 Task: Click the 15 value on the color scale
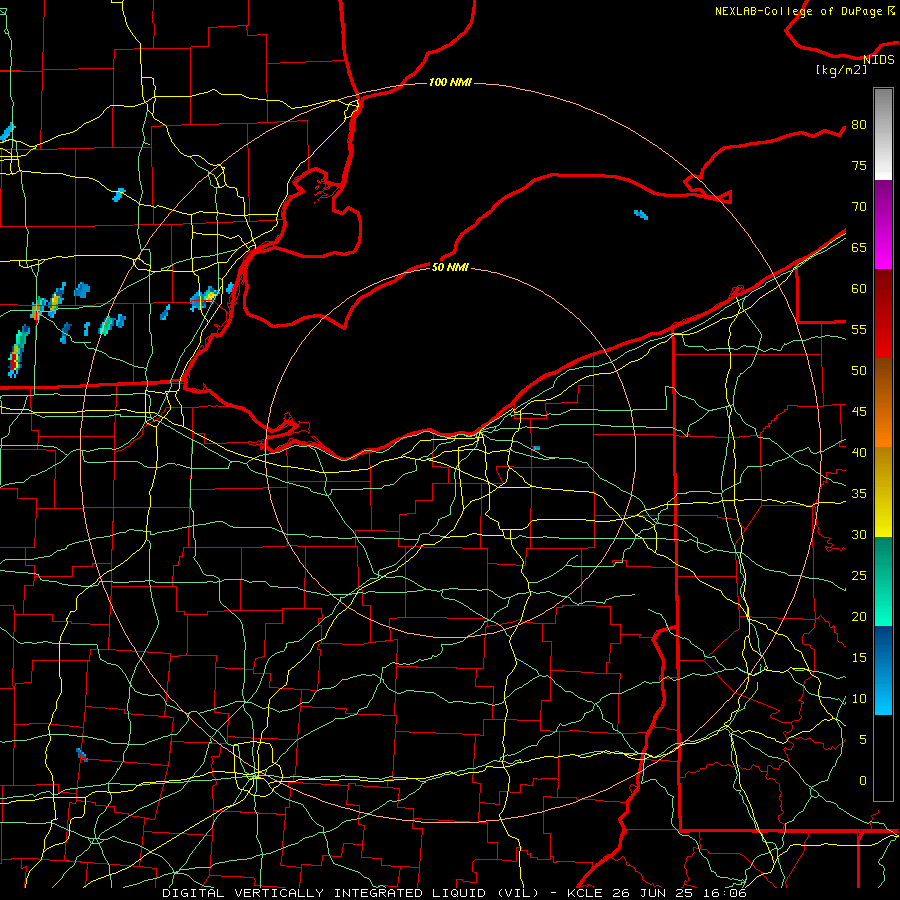pyautogui.click(x=859, y=657)
